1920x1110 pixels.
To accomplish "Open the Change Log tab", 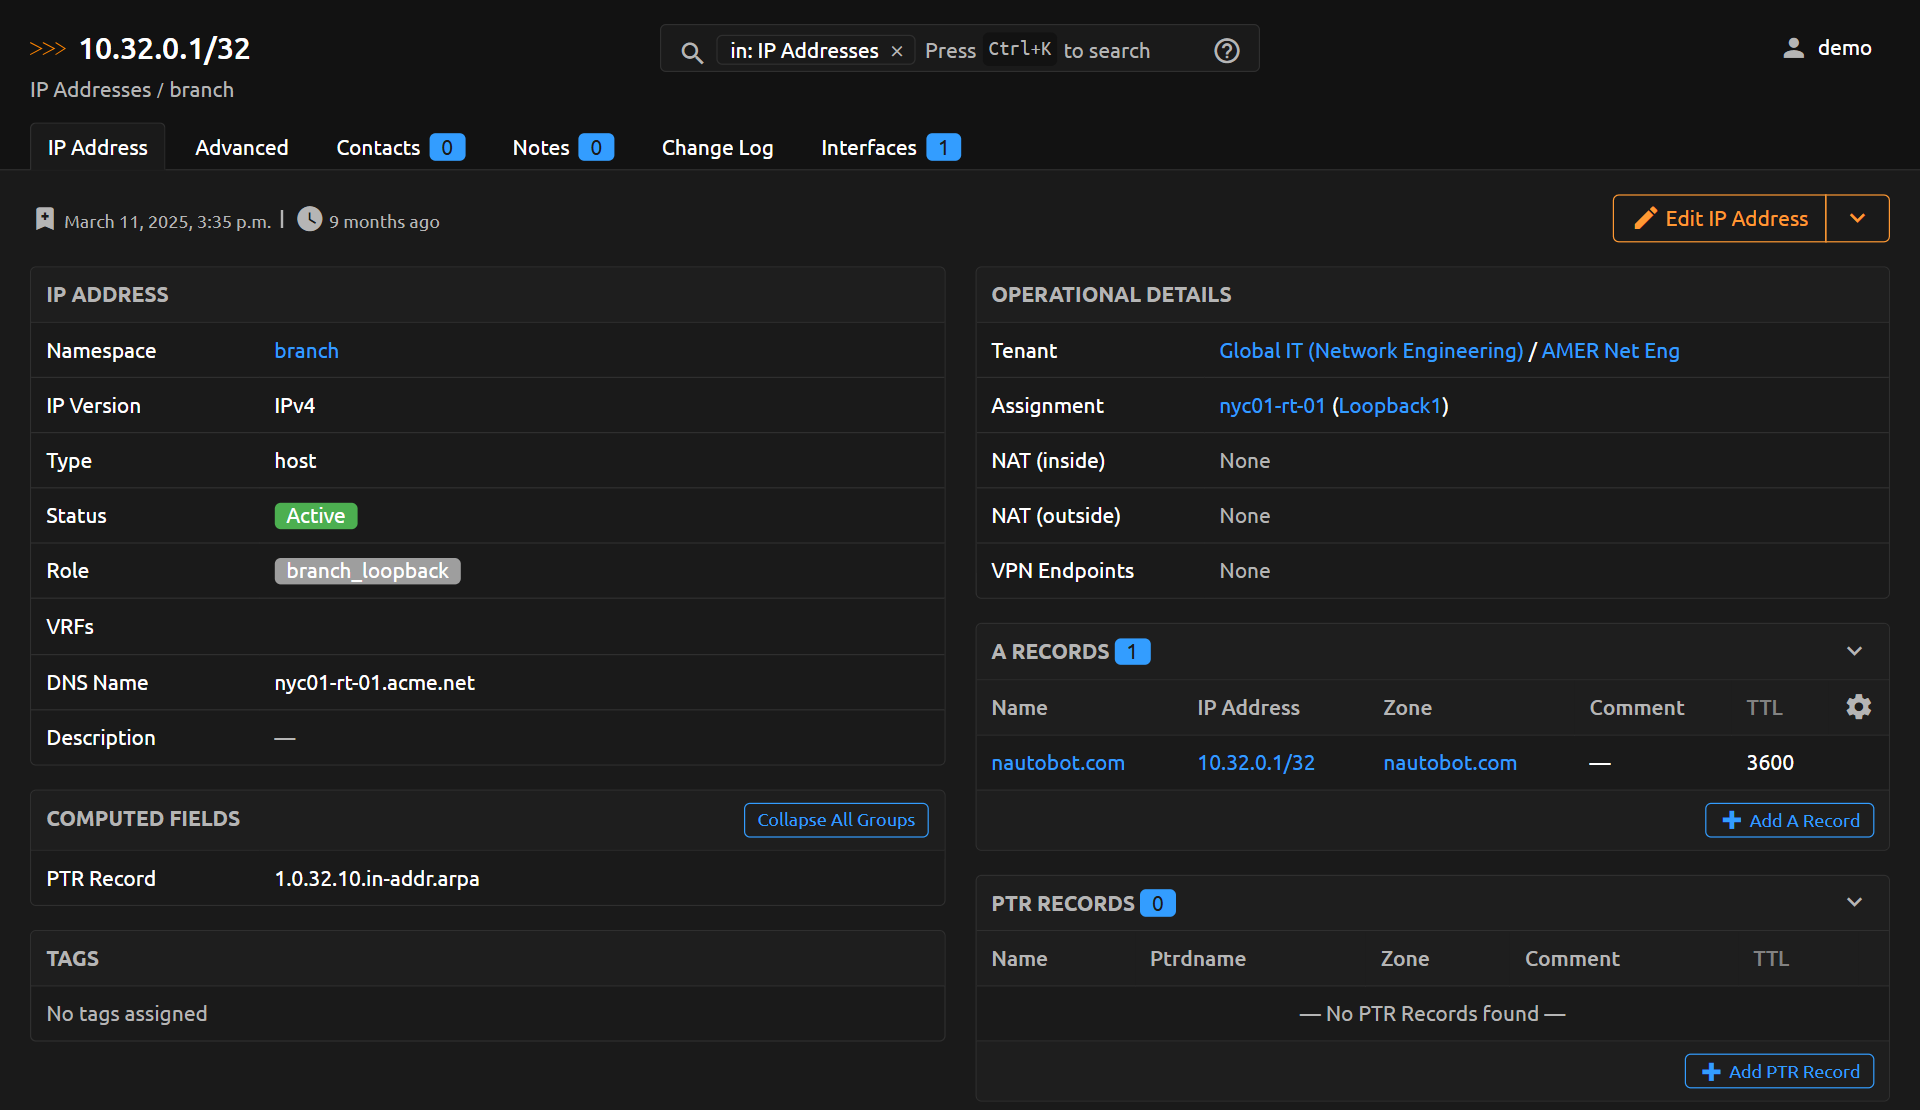I will click(717, 147).
